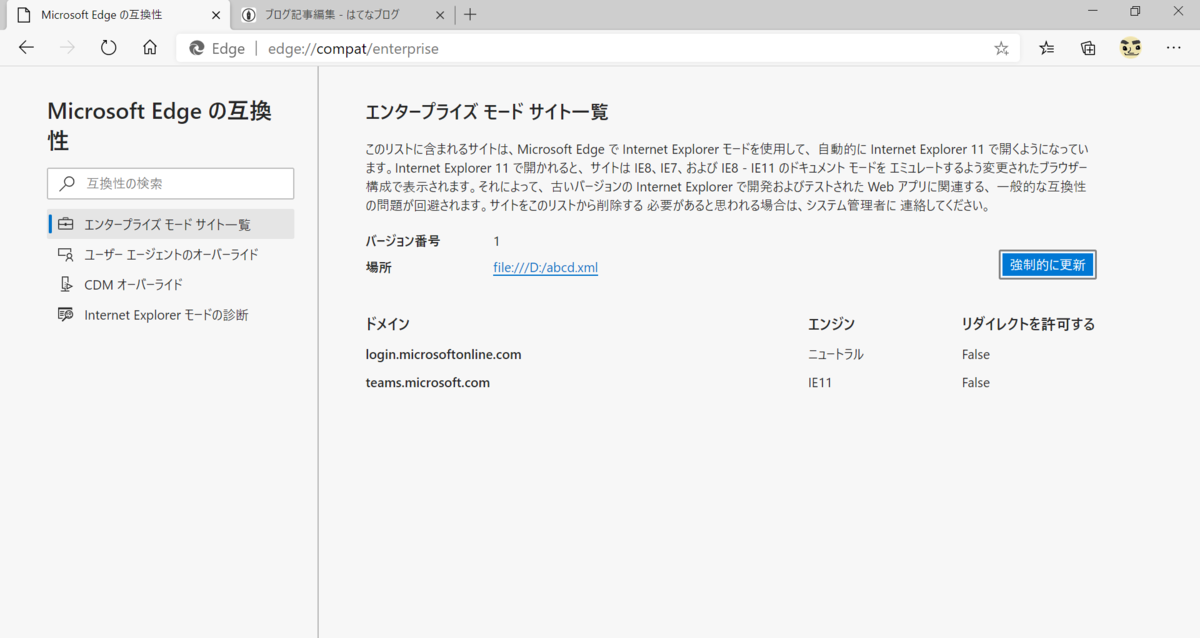The height and width of the screenshot is (638, 1200).
Task: Reload the page with refresh icon
Action: pos(109,48)
